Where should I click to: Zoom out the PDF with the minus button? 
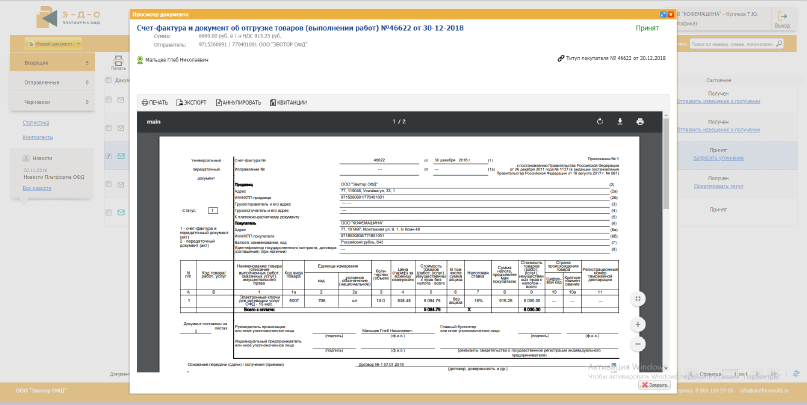tap(638, 344)
